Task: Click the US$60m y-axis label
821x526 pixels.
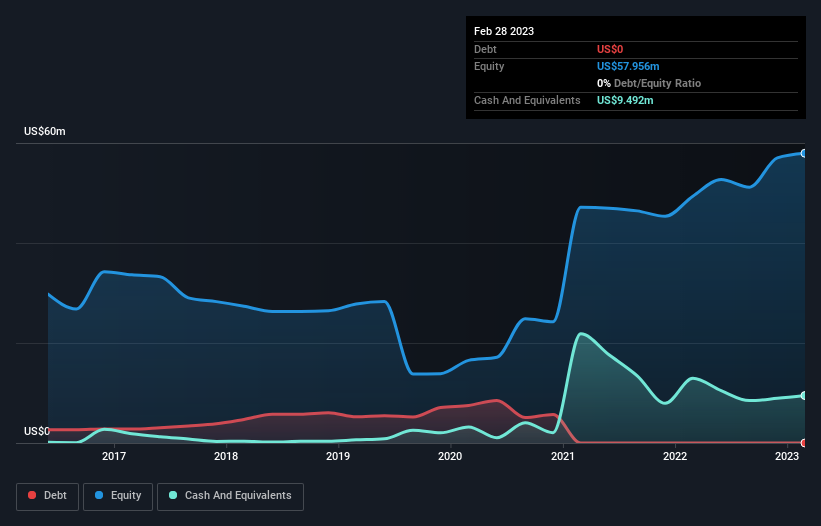Action: pos(45,131)
